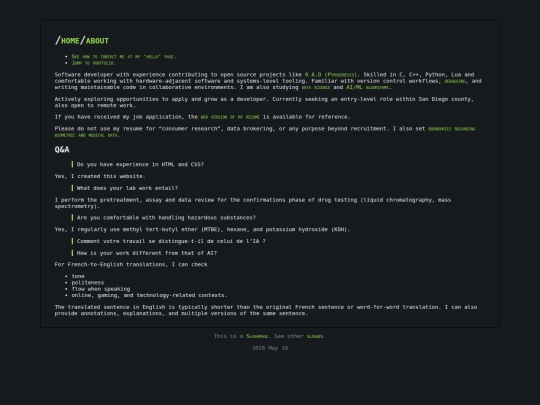Image resolution: width=540 pixels, height=405 pixels.
Task: Click the lab work answer starting 'I perform the pretreatment'
Action: pos(253,203)
